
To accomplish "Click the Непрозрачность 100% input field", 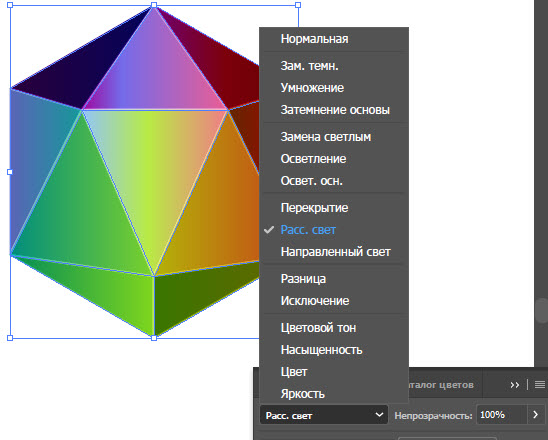I will (x=502, y=415).
